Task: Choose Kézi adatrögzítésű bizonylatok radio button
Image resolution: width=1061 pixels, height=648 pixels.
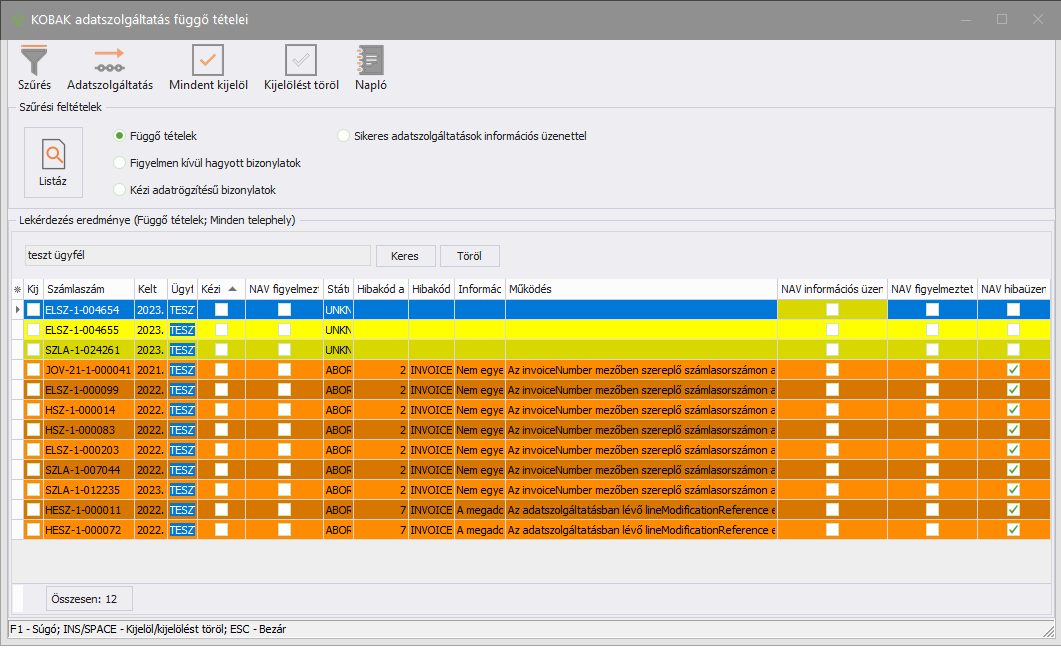Action: point(120,189)
